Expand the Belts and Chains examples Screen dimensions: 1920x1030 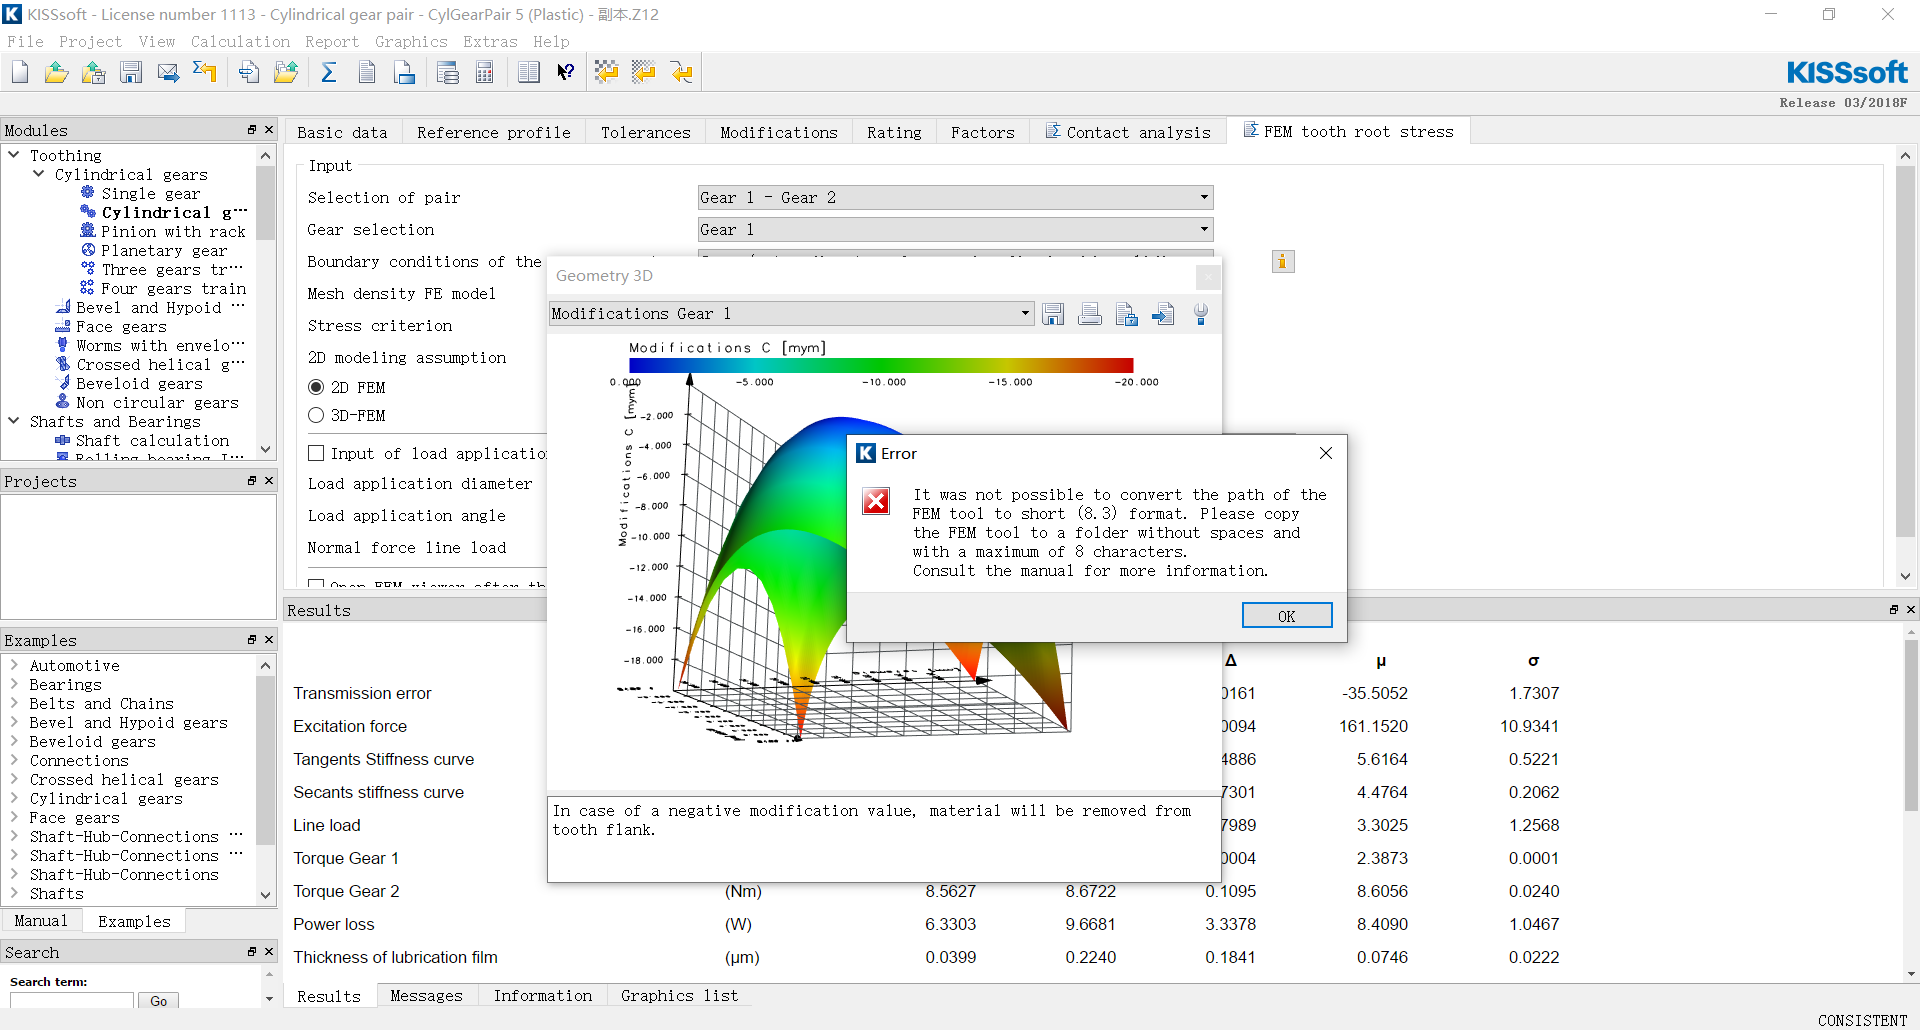[14, 703]
